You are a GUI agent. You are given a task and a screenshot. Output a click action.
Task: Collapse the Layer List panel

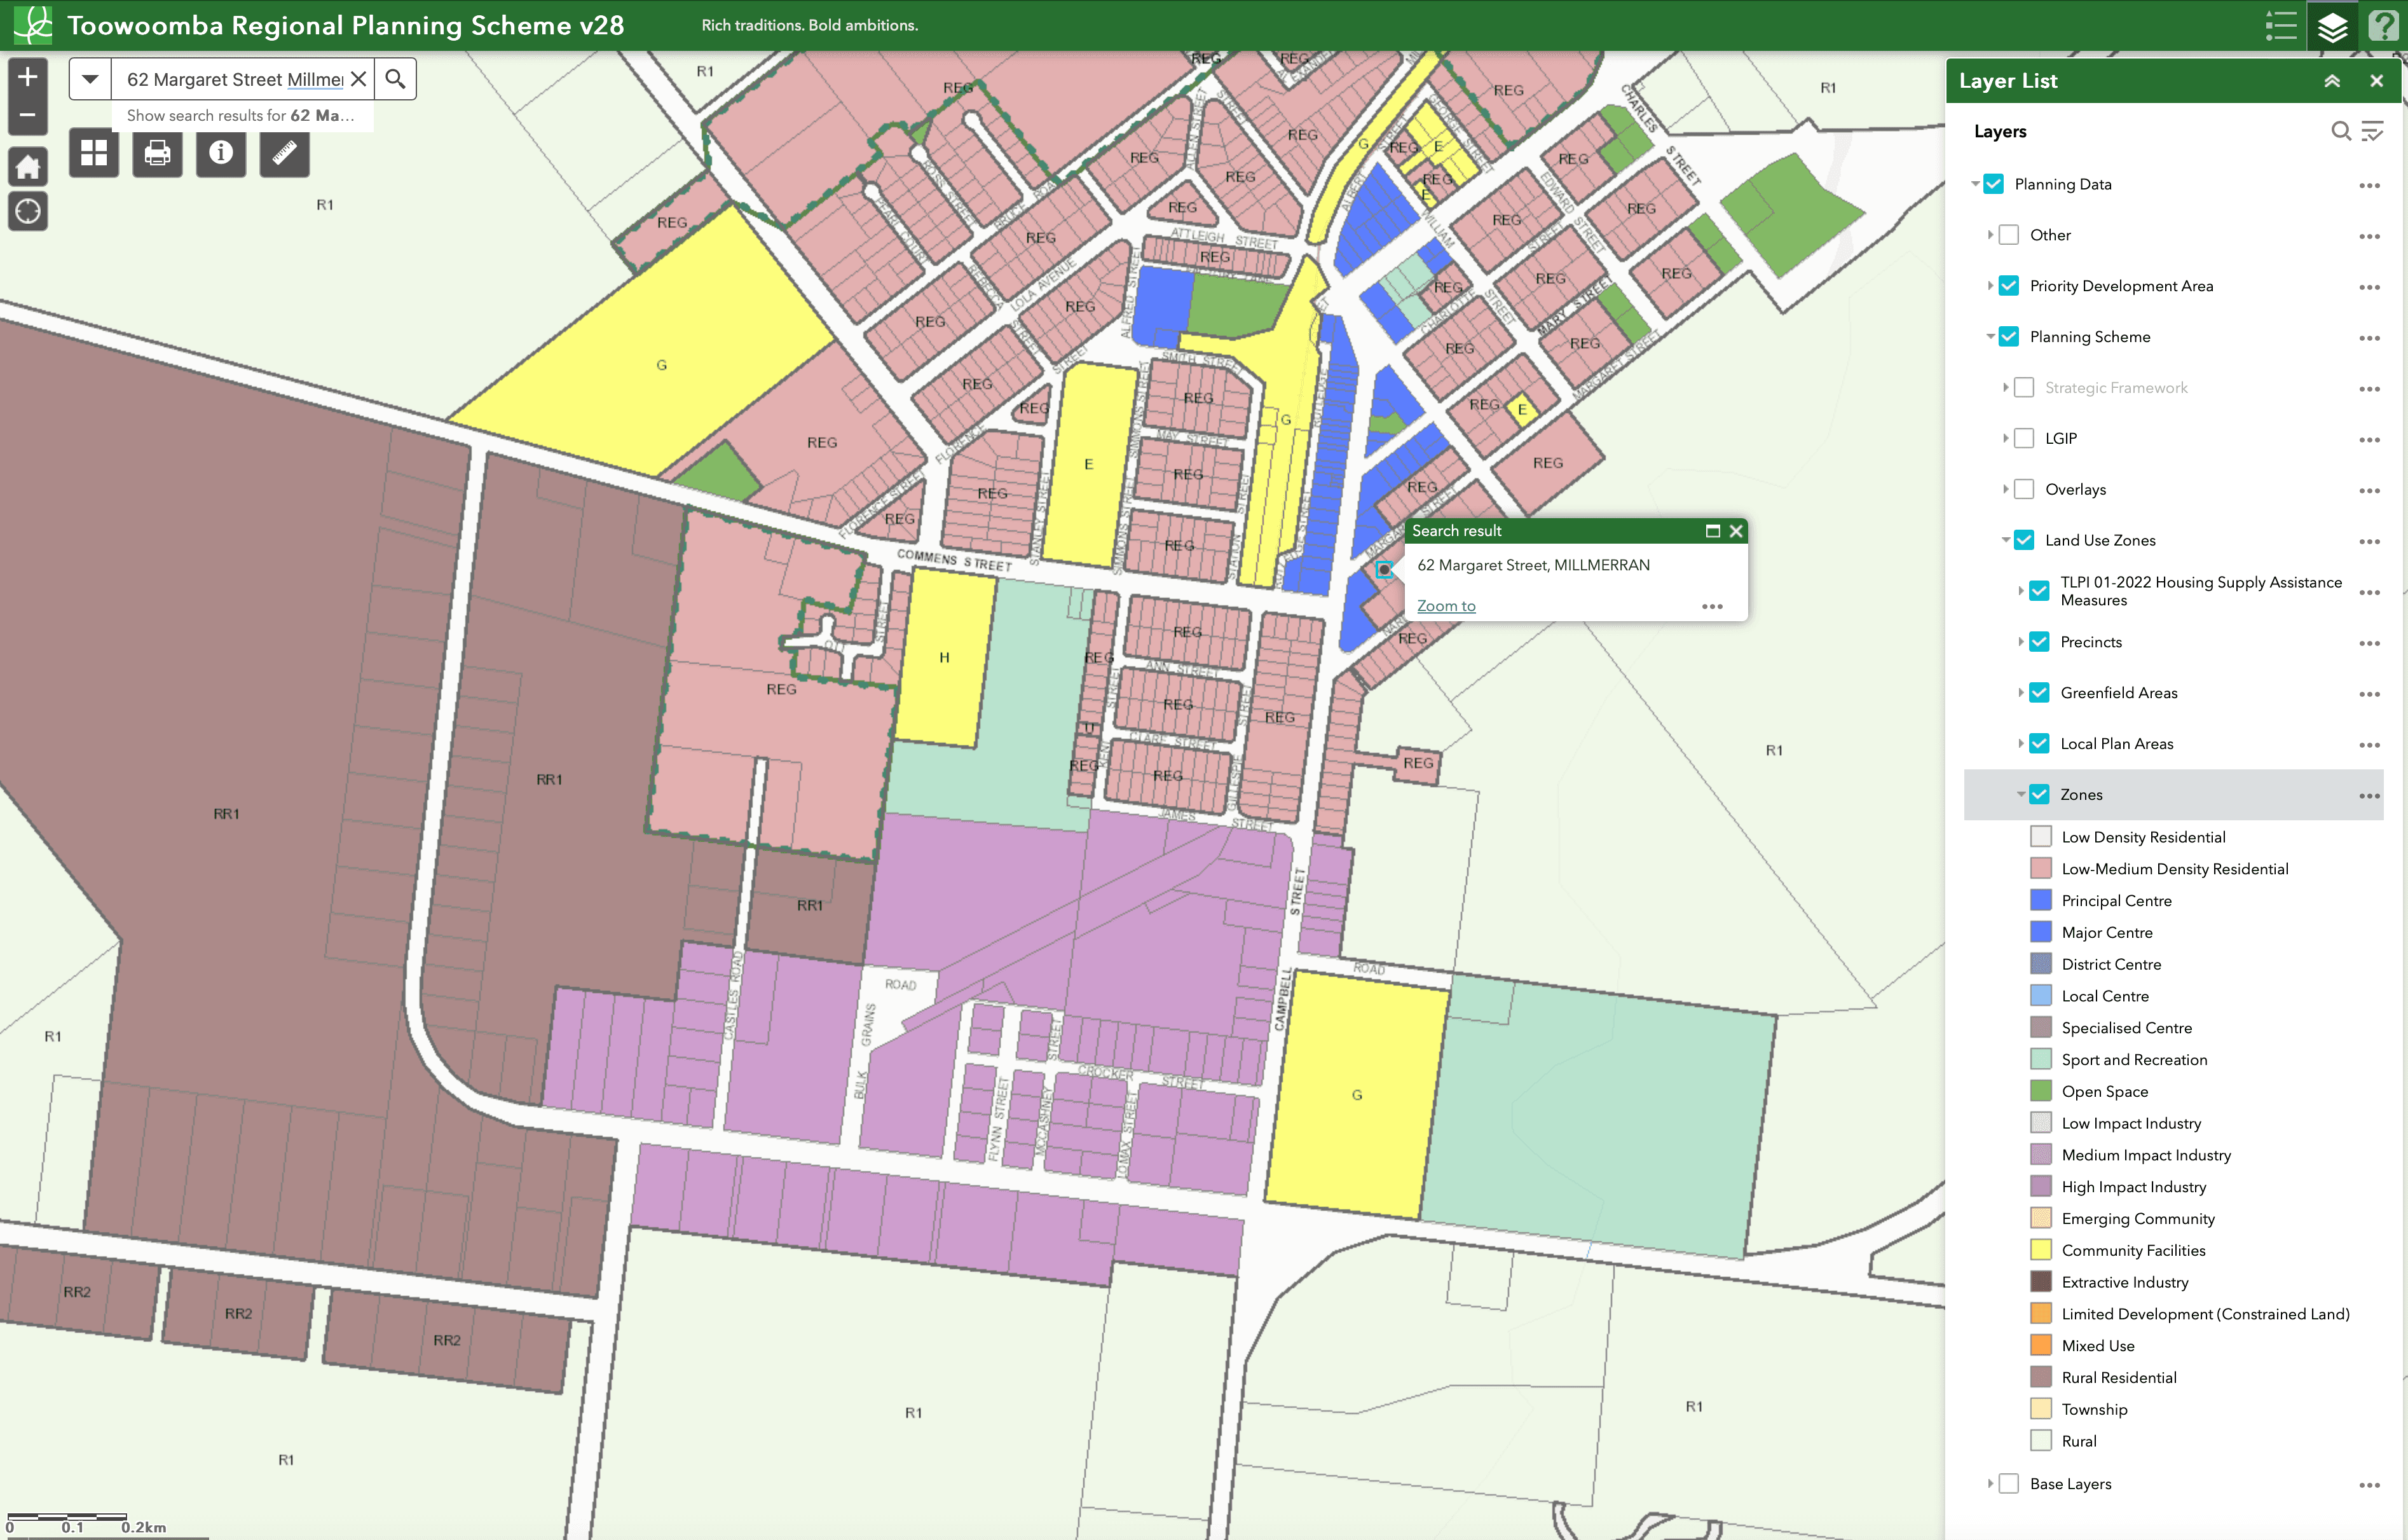click(x=2332, y=81)
